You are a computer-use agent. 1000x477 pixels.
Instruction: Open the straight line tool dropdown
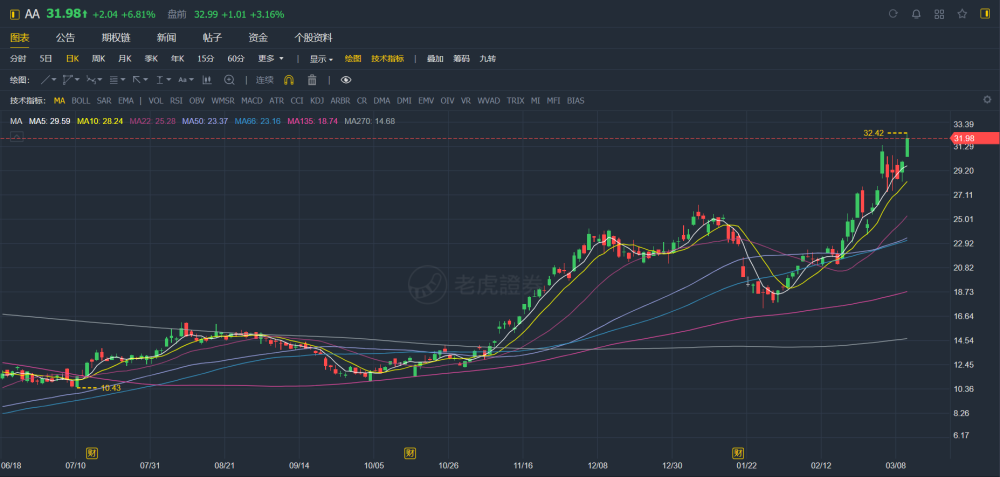(x=48, y=80)
